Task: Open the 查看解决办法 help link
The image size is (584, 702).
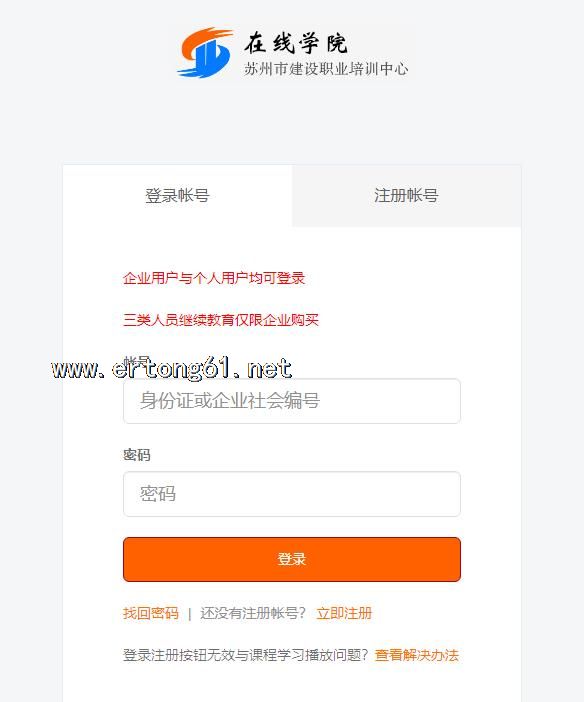Action: (x=417, y=655)
